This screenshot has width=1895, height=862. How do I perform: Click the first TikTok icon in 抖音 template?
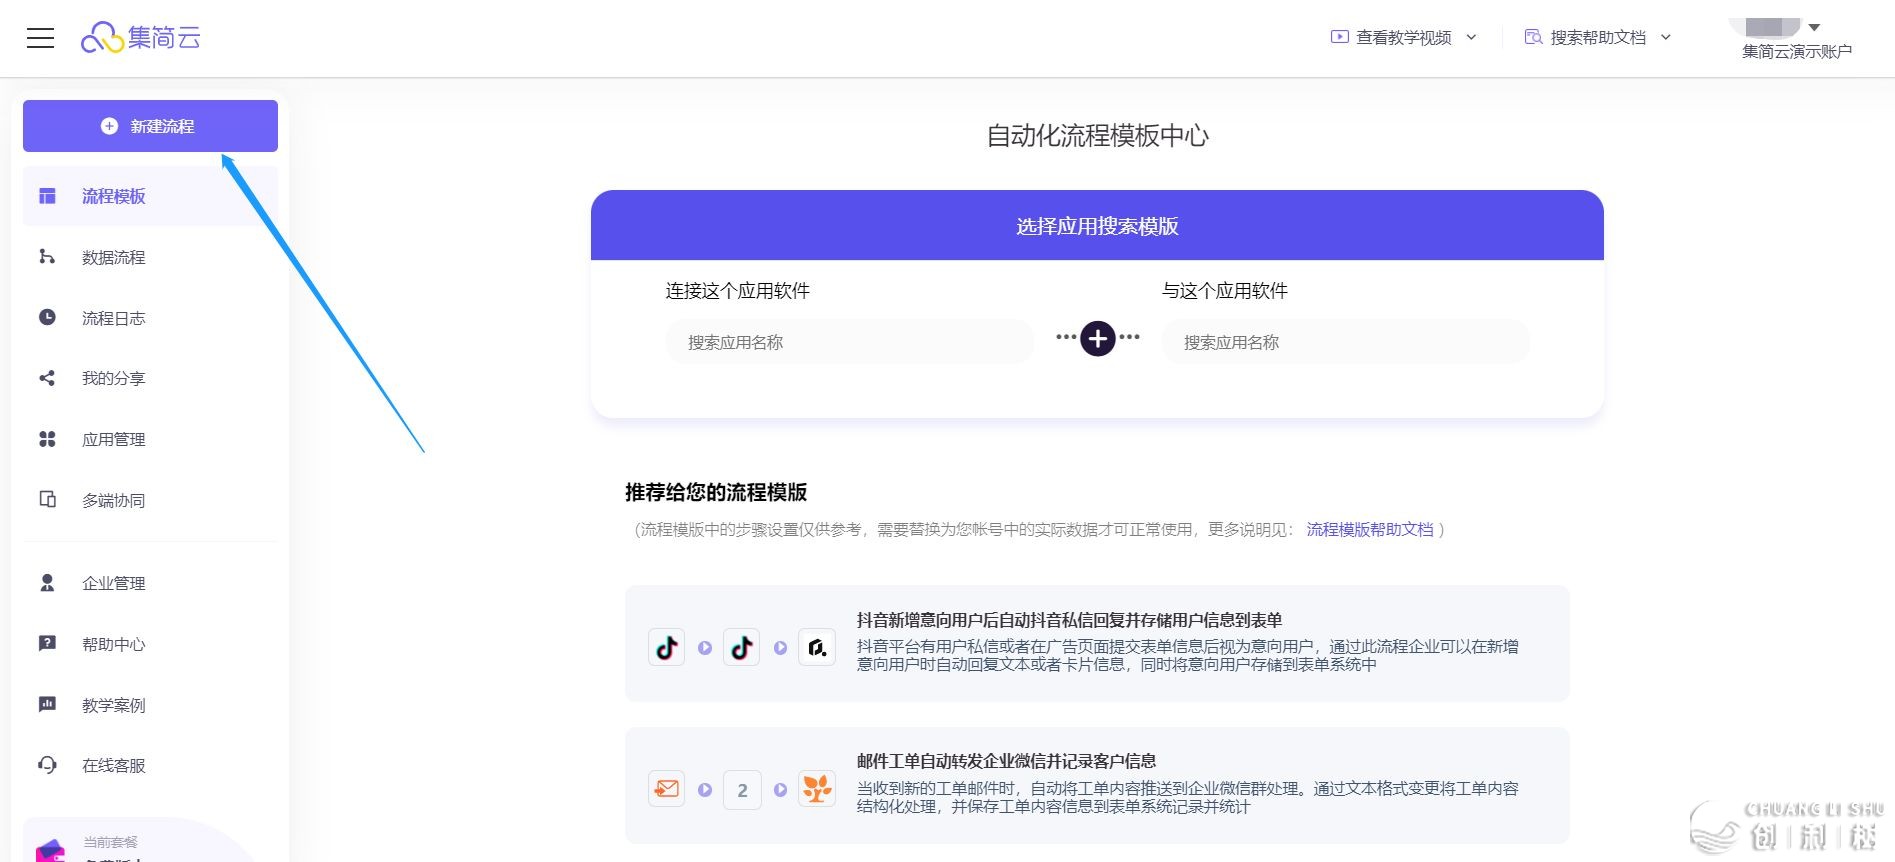pos(667,648)
